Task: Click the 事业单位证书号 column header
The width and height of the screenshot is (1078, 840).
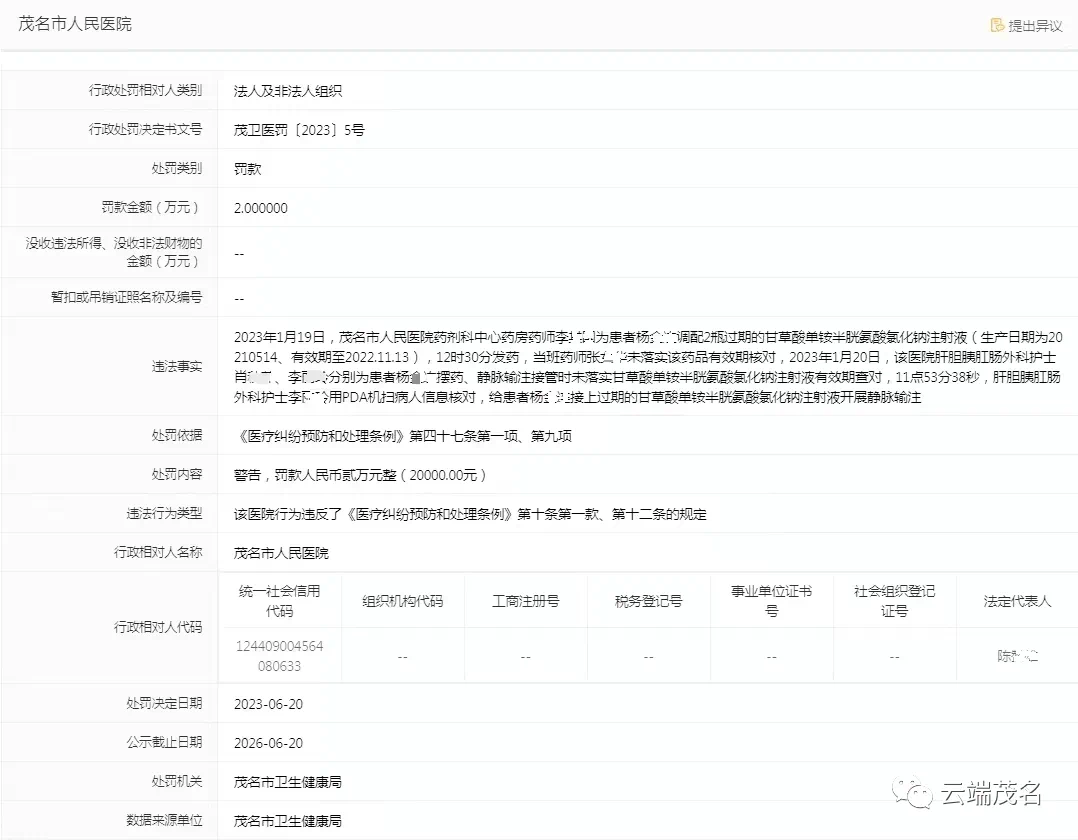Action: tap(771, 599)
